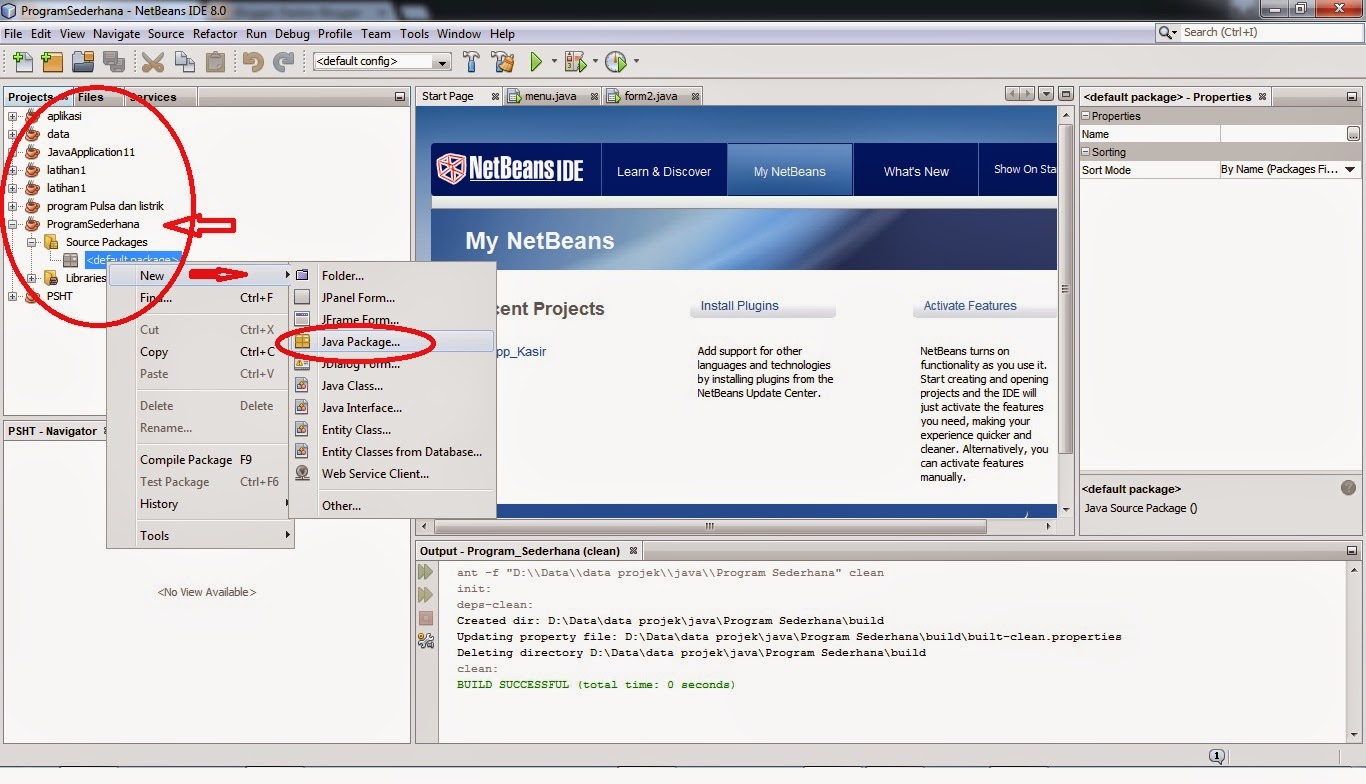The height and width of the screenshot is (784, 1366).
Task: Choose Java Package... from New submenu
Action: click(393, 342)
